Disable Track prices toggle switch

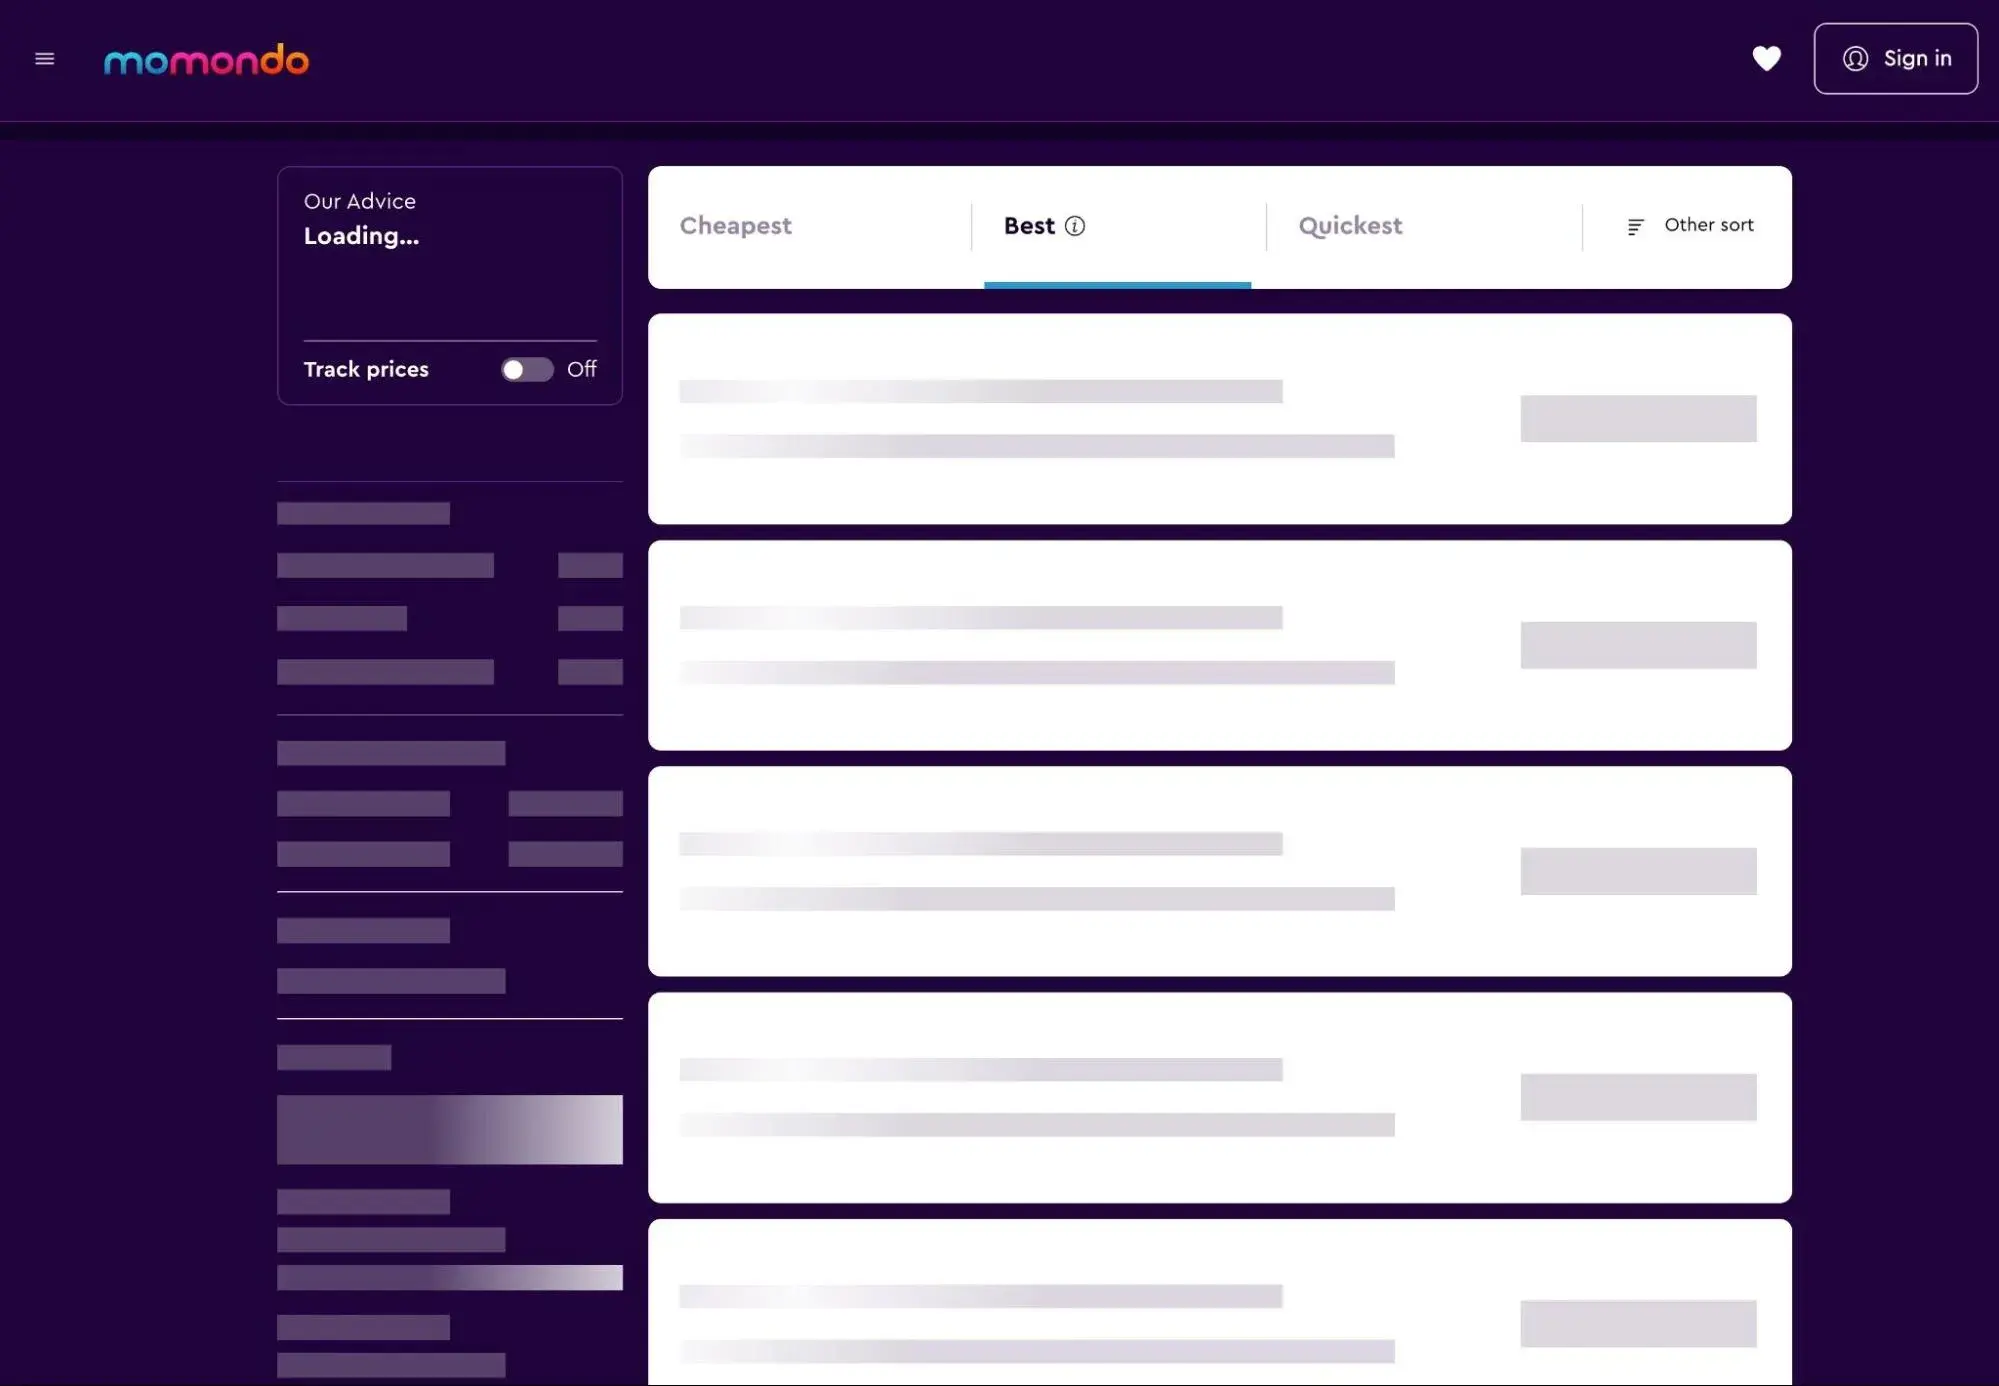527,369
